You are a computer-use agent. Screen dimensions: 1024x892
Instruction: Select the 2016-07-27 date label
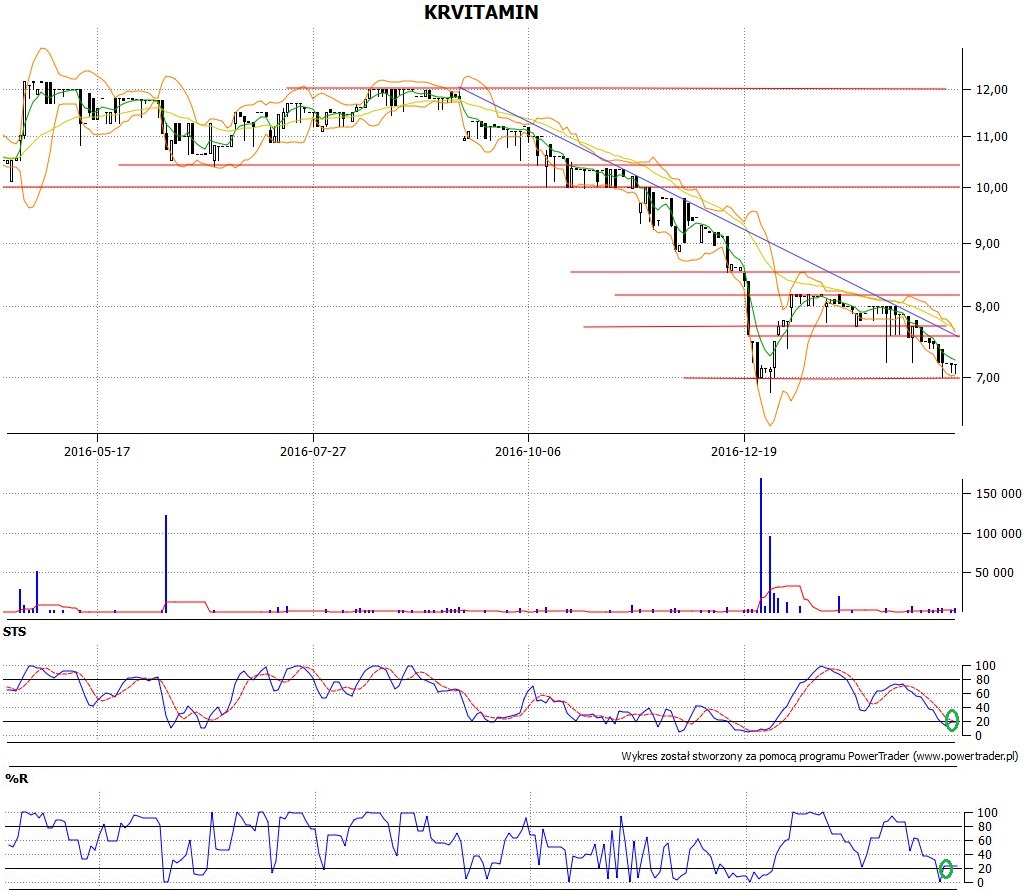pyautogui.click(x=313, y=451)
